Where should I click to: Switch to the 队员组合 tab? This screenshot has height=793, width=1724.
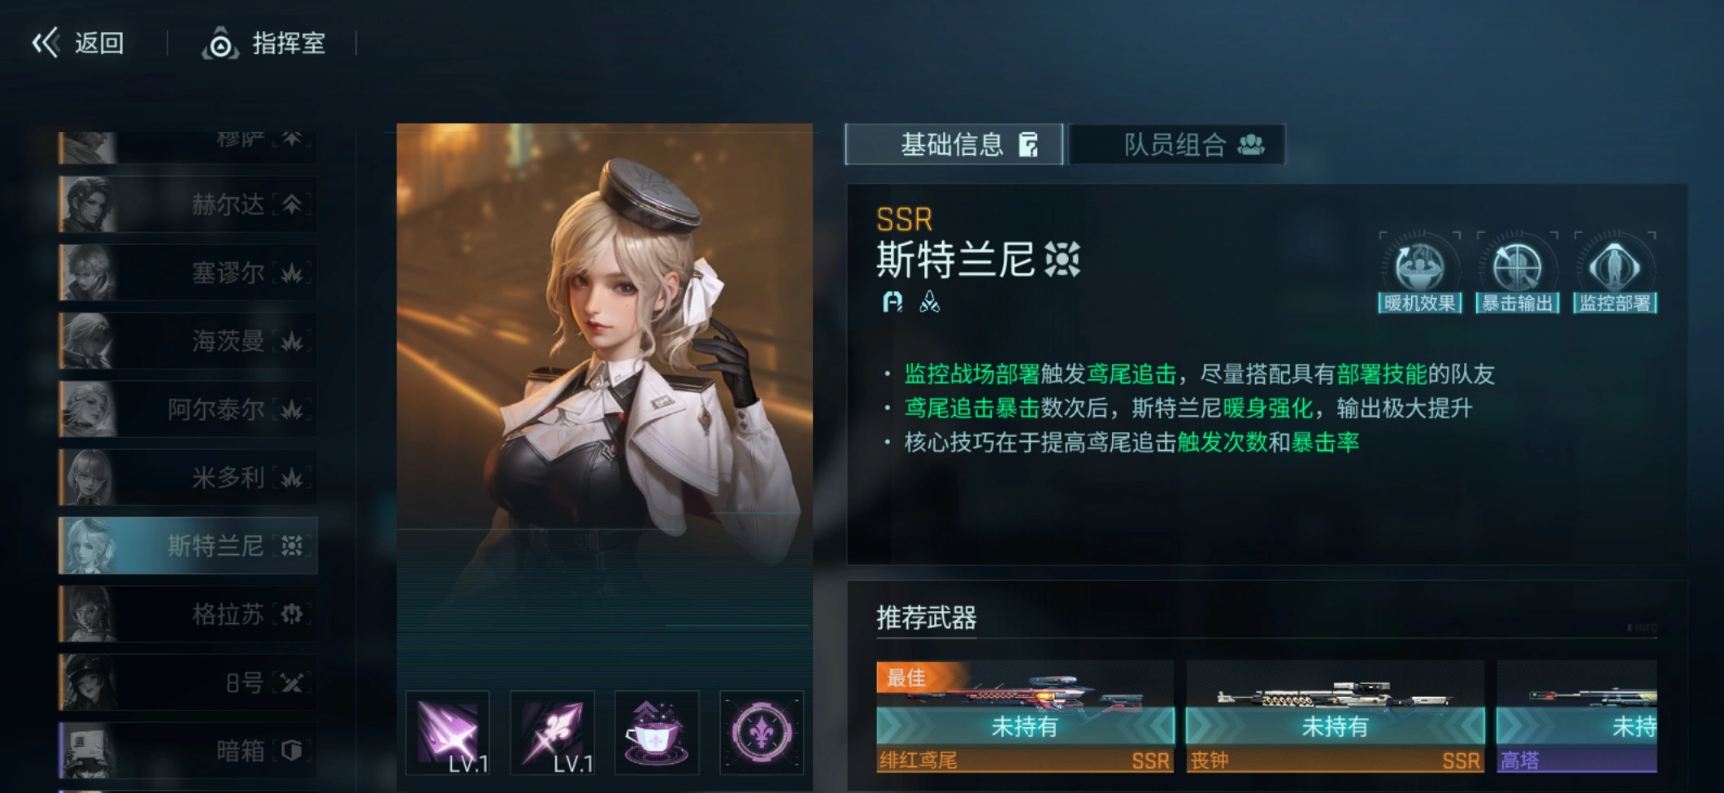1177,145
